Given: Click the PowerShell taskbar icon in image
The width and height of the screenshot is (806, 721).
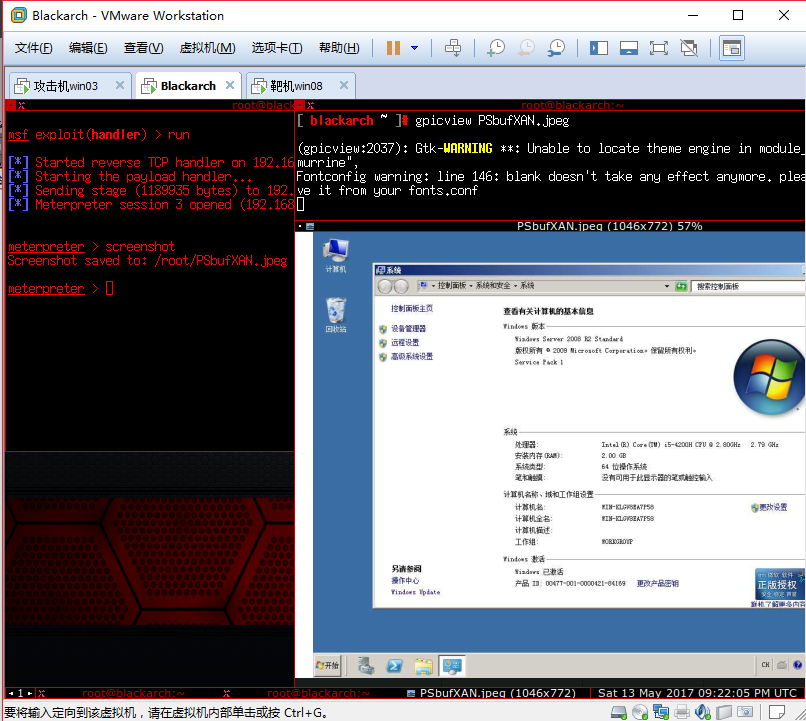Looking at the screenshot, I should click(x=394, y=666).
